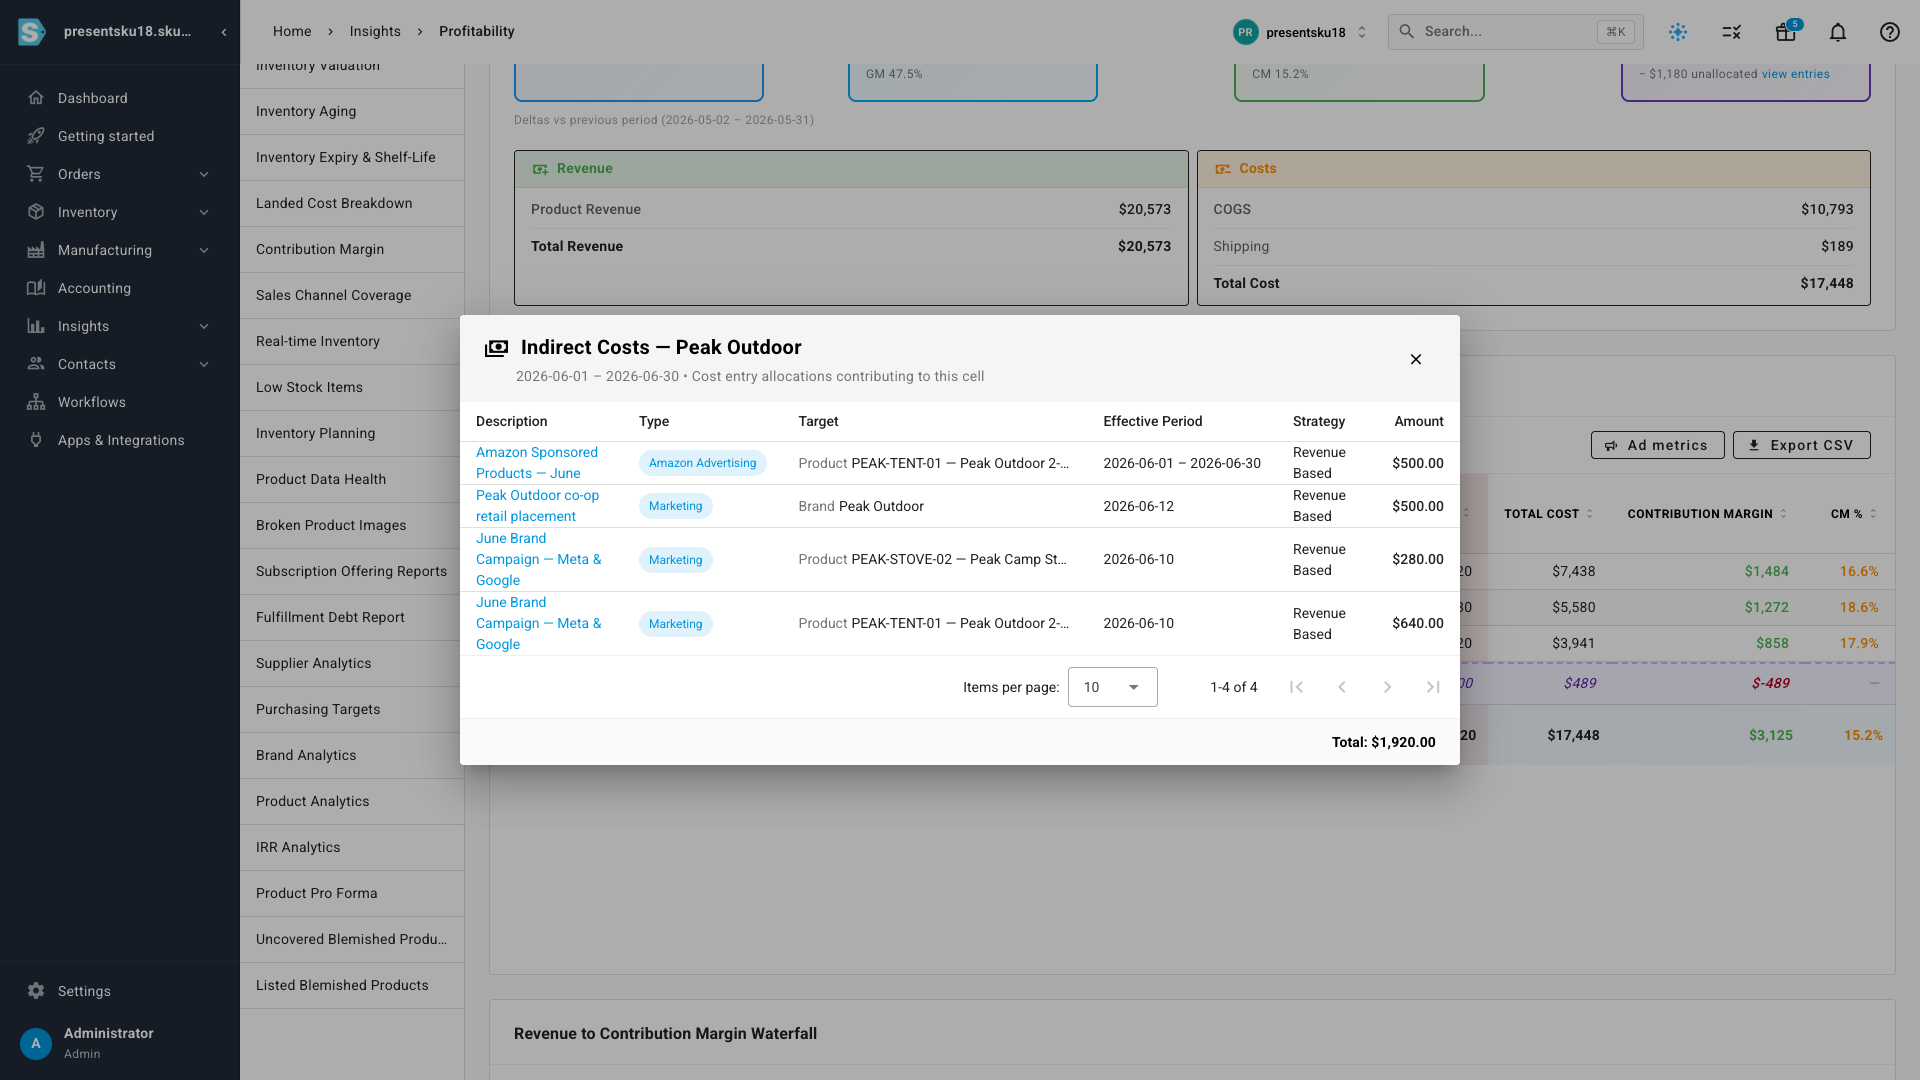Screen dimensions: 1920x1080
Task: Open Purchasing Targets report
Action: (x=352, y=709)
